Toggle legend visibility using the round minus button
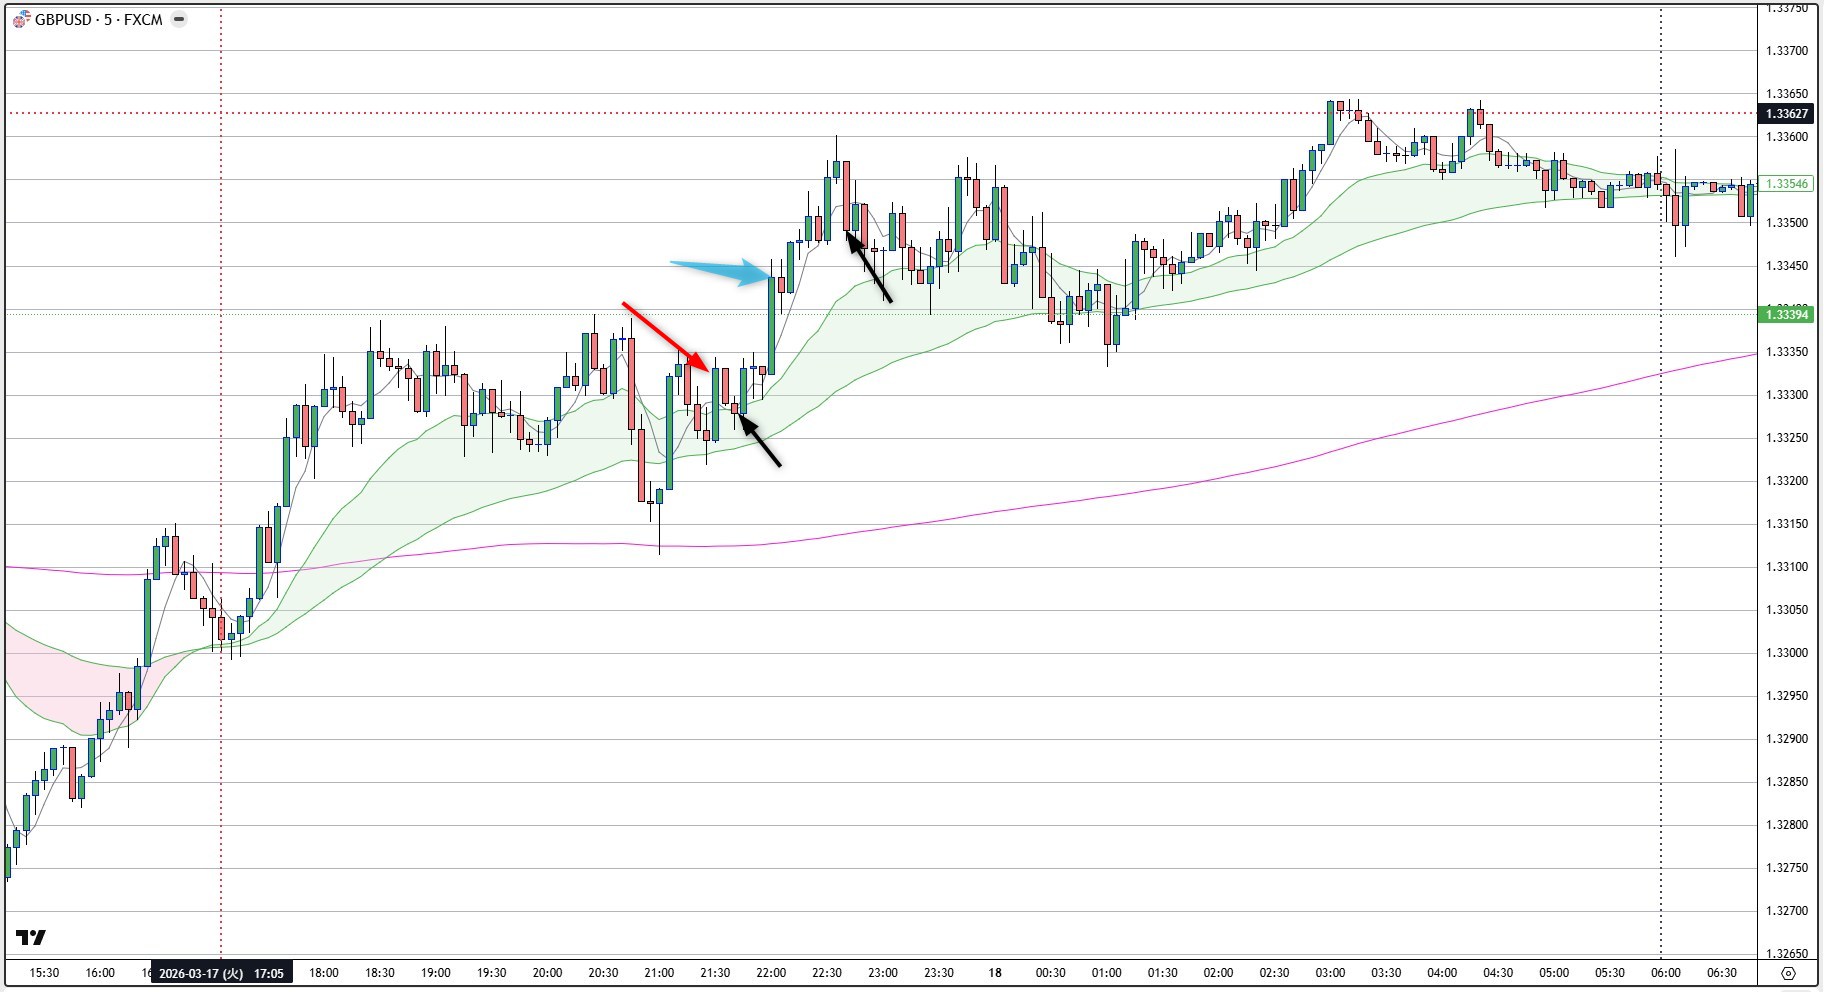The width and height of the screenshot is (1824, 992). pos(177,17)
